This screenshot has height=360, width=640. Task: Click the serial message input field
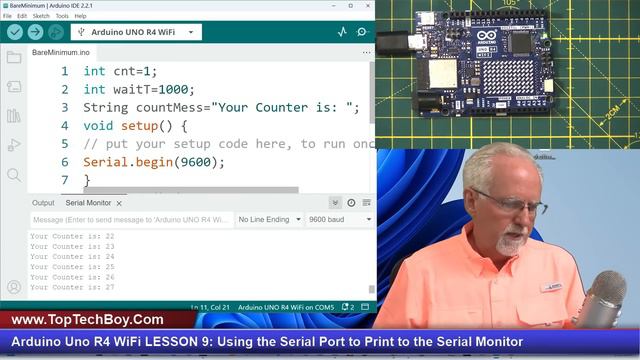[x=132, y=220]
